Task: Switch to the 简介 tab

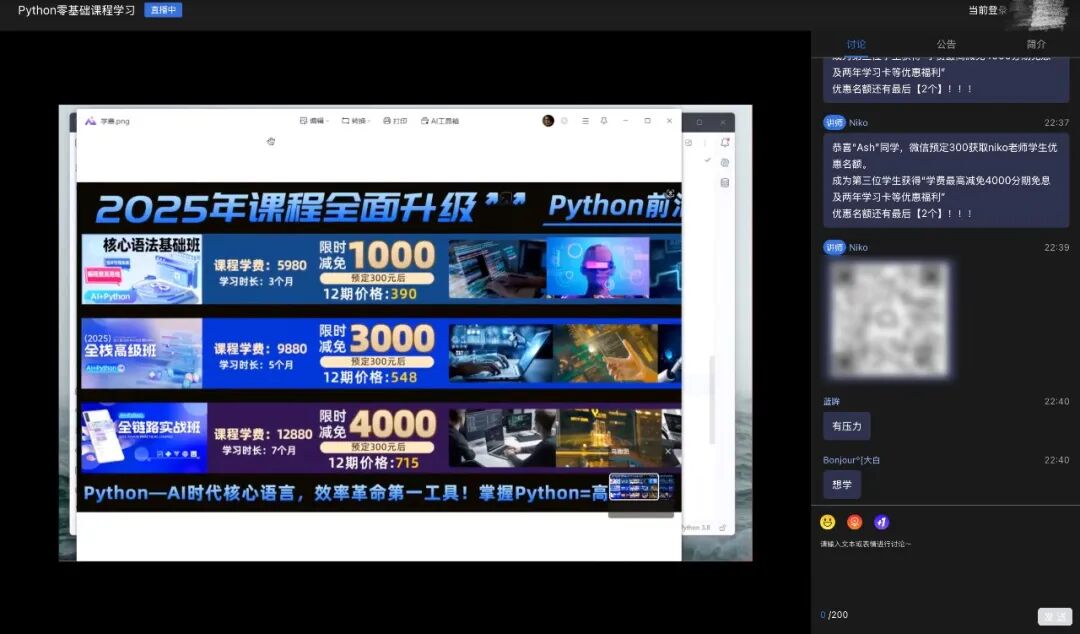Action: click(x=1035, y=44)
